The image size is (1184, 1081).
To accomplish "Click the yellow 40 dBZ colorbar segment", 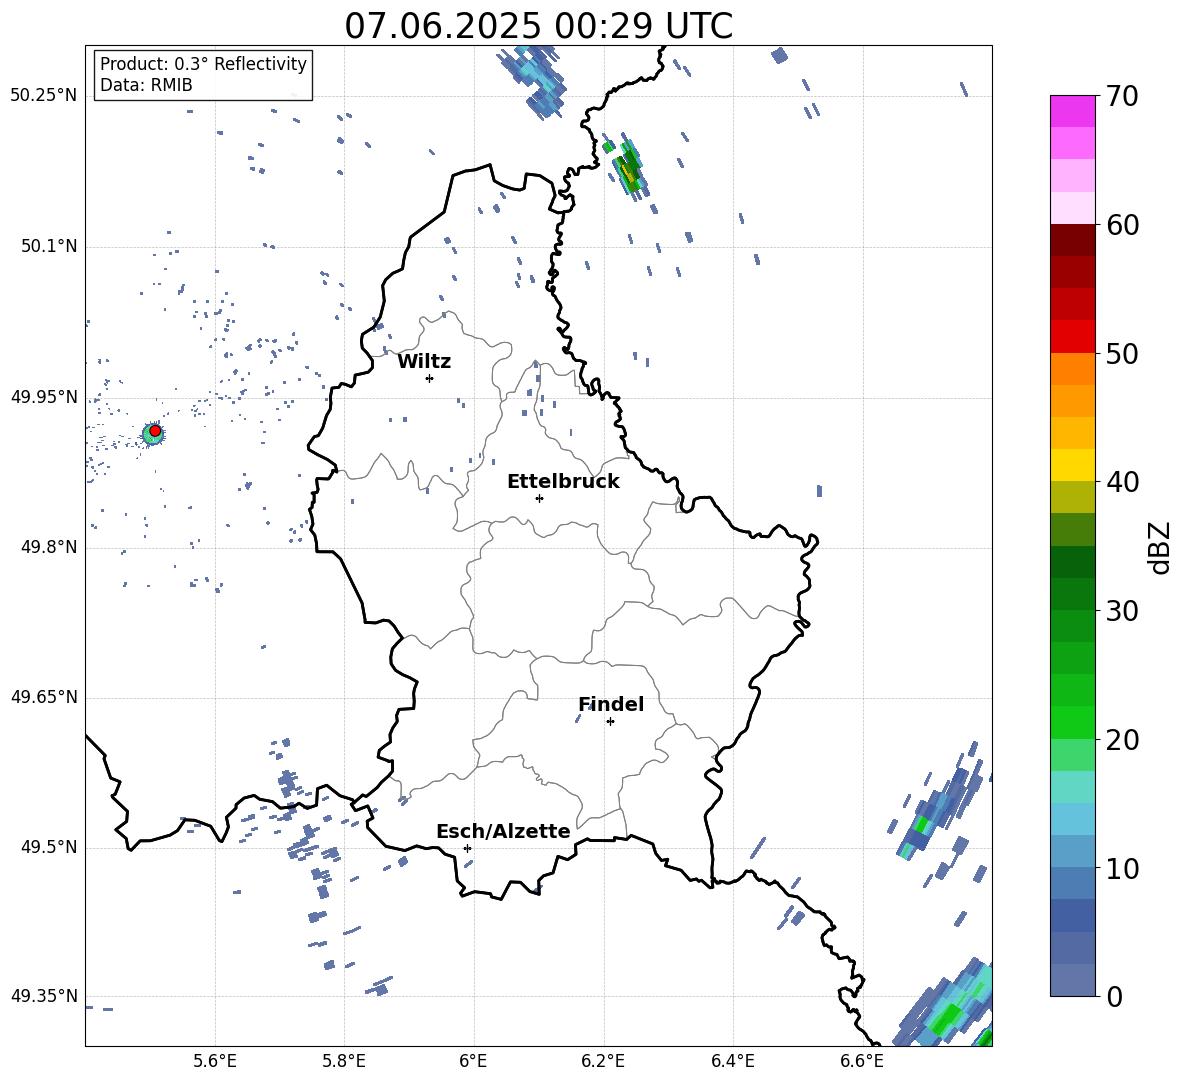I will (x=1073, y=465).
